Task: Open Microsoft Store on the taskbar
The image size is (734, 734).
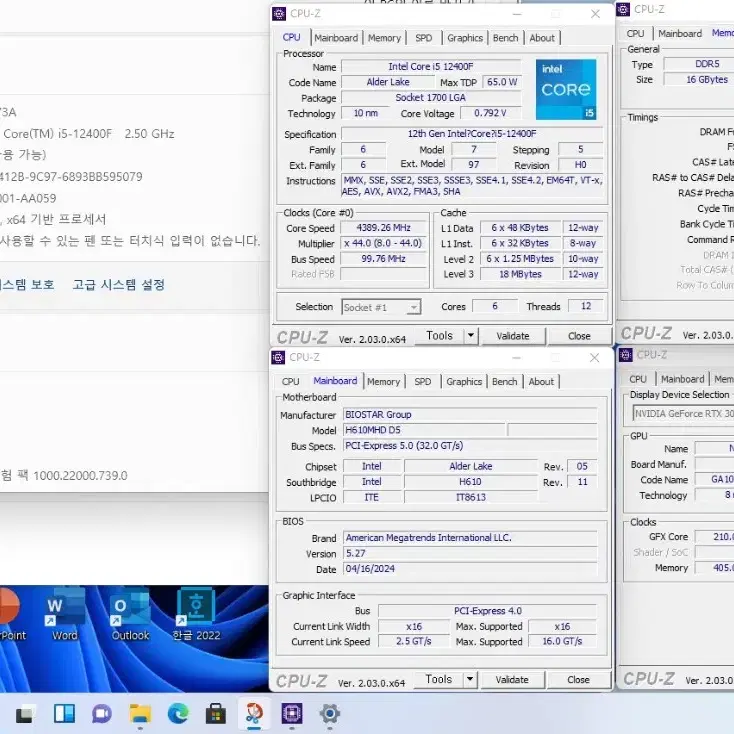Action: (x=216, y=713)
